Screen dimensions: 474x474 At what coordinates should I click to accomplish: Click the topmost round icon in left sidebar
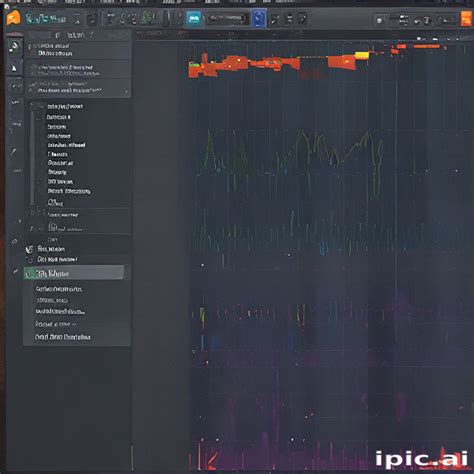[x=14, y=47]
